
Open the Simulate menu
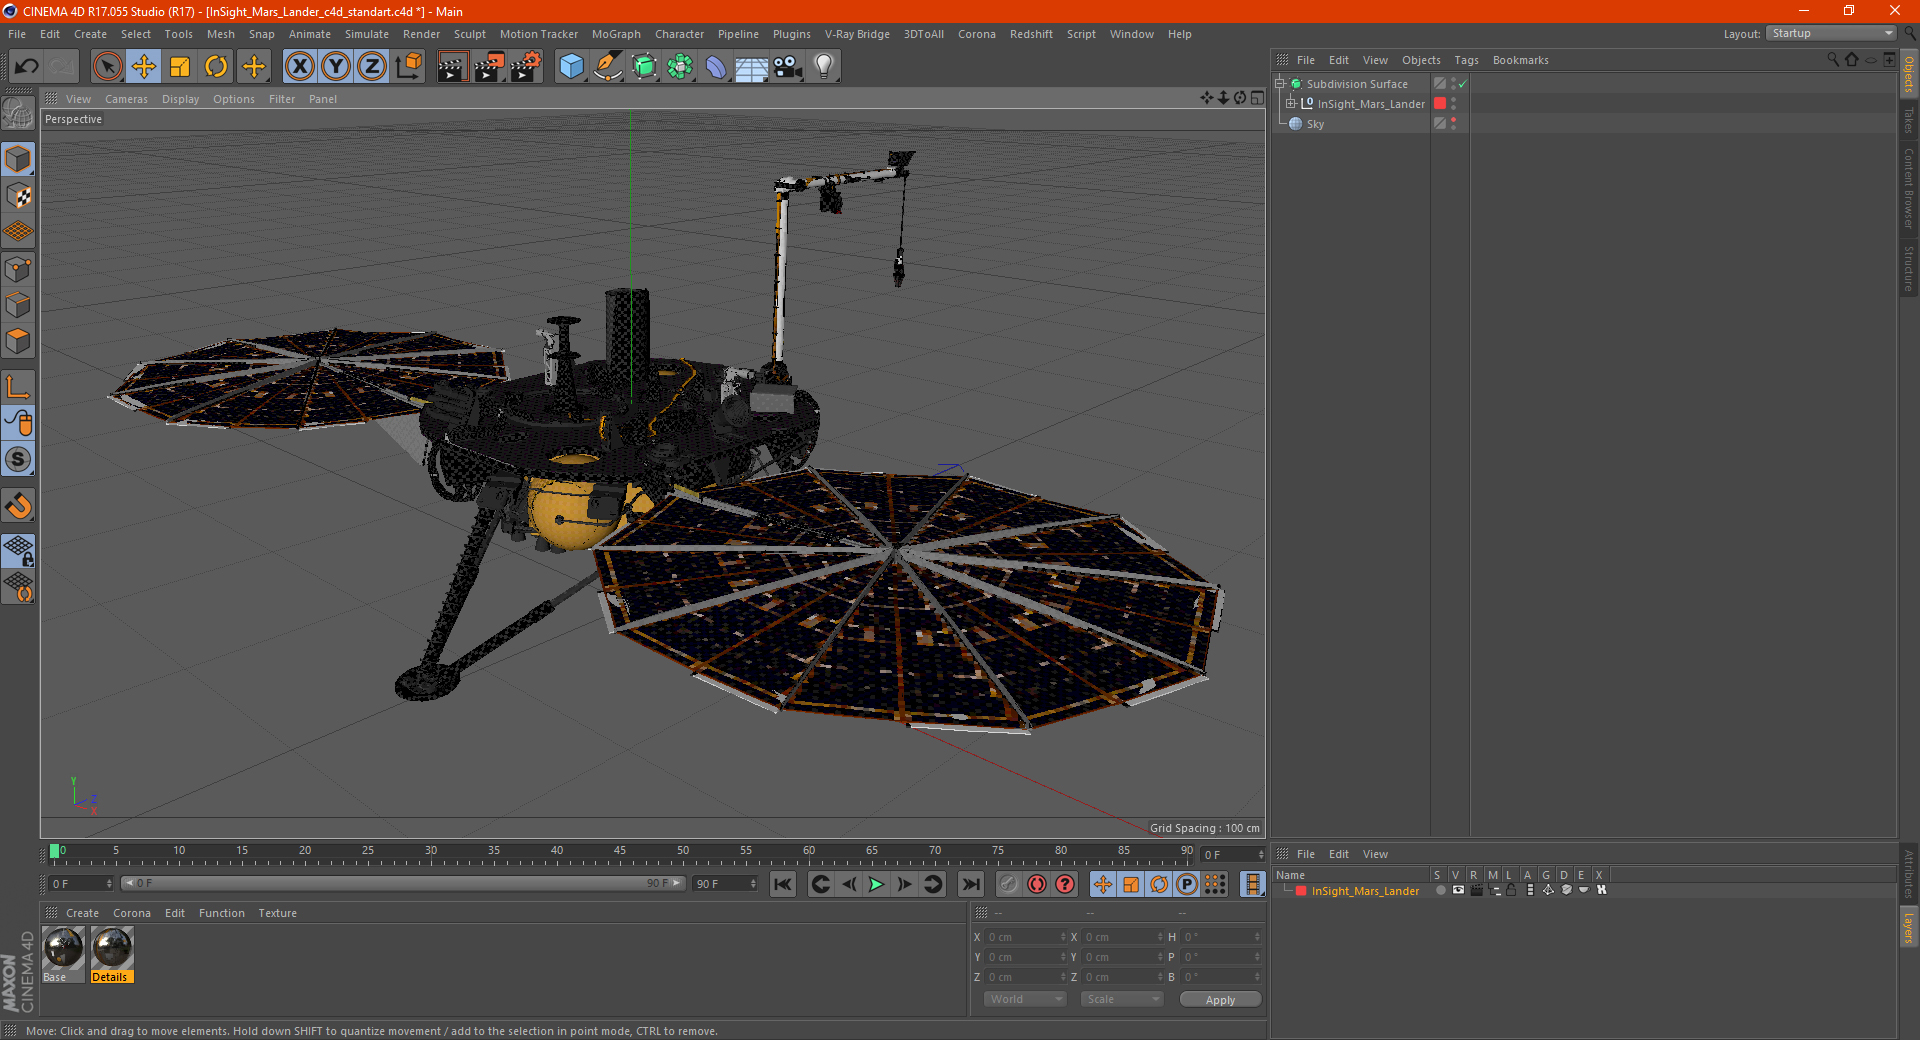pos(367,34)
